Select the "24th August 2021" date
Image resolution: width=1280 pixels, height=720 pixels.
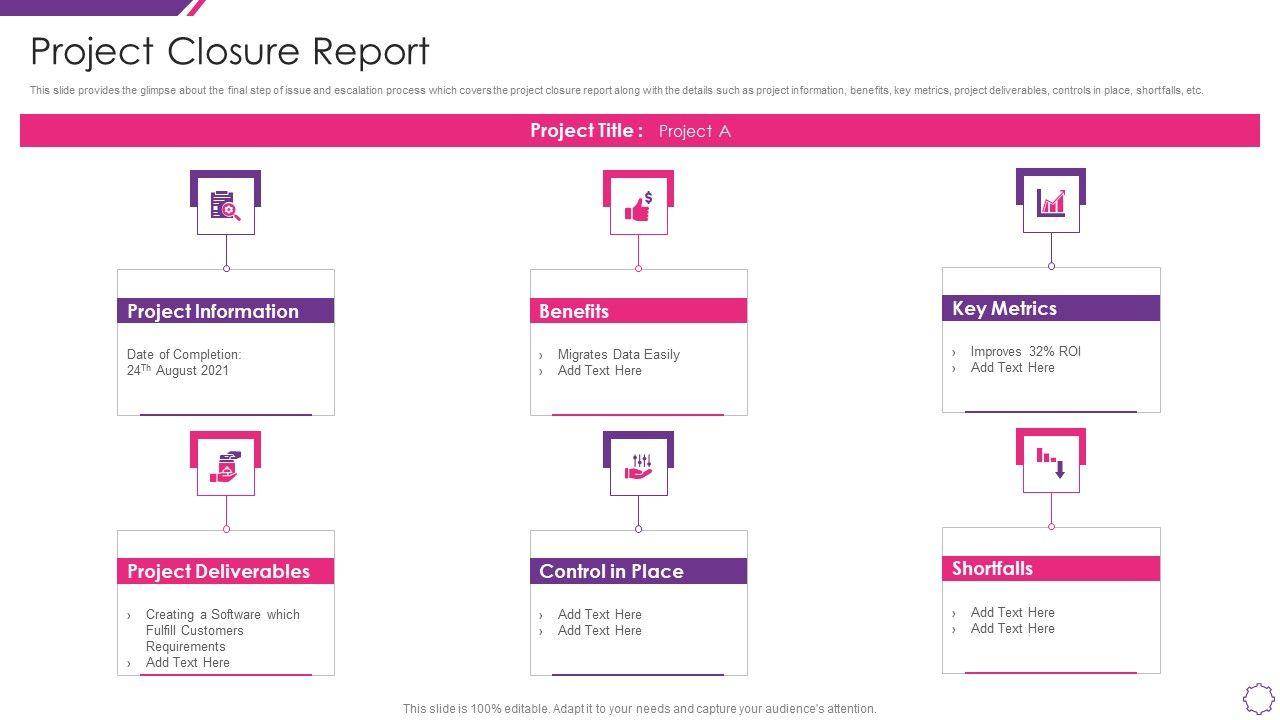(178, 370)
